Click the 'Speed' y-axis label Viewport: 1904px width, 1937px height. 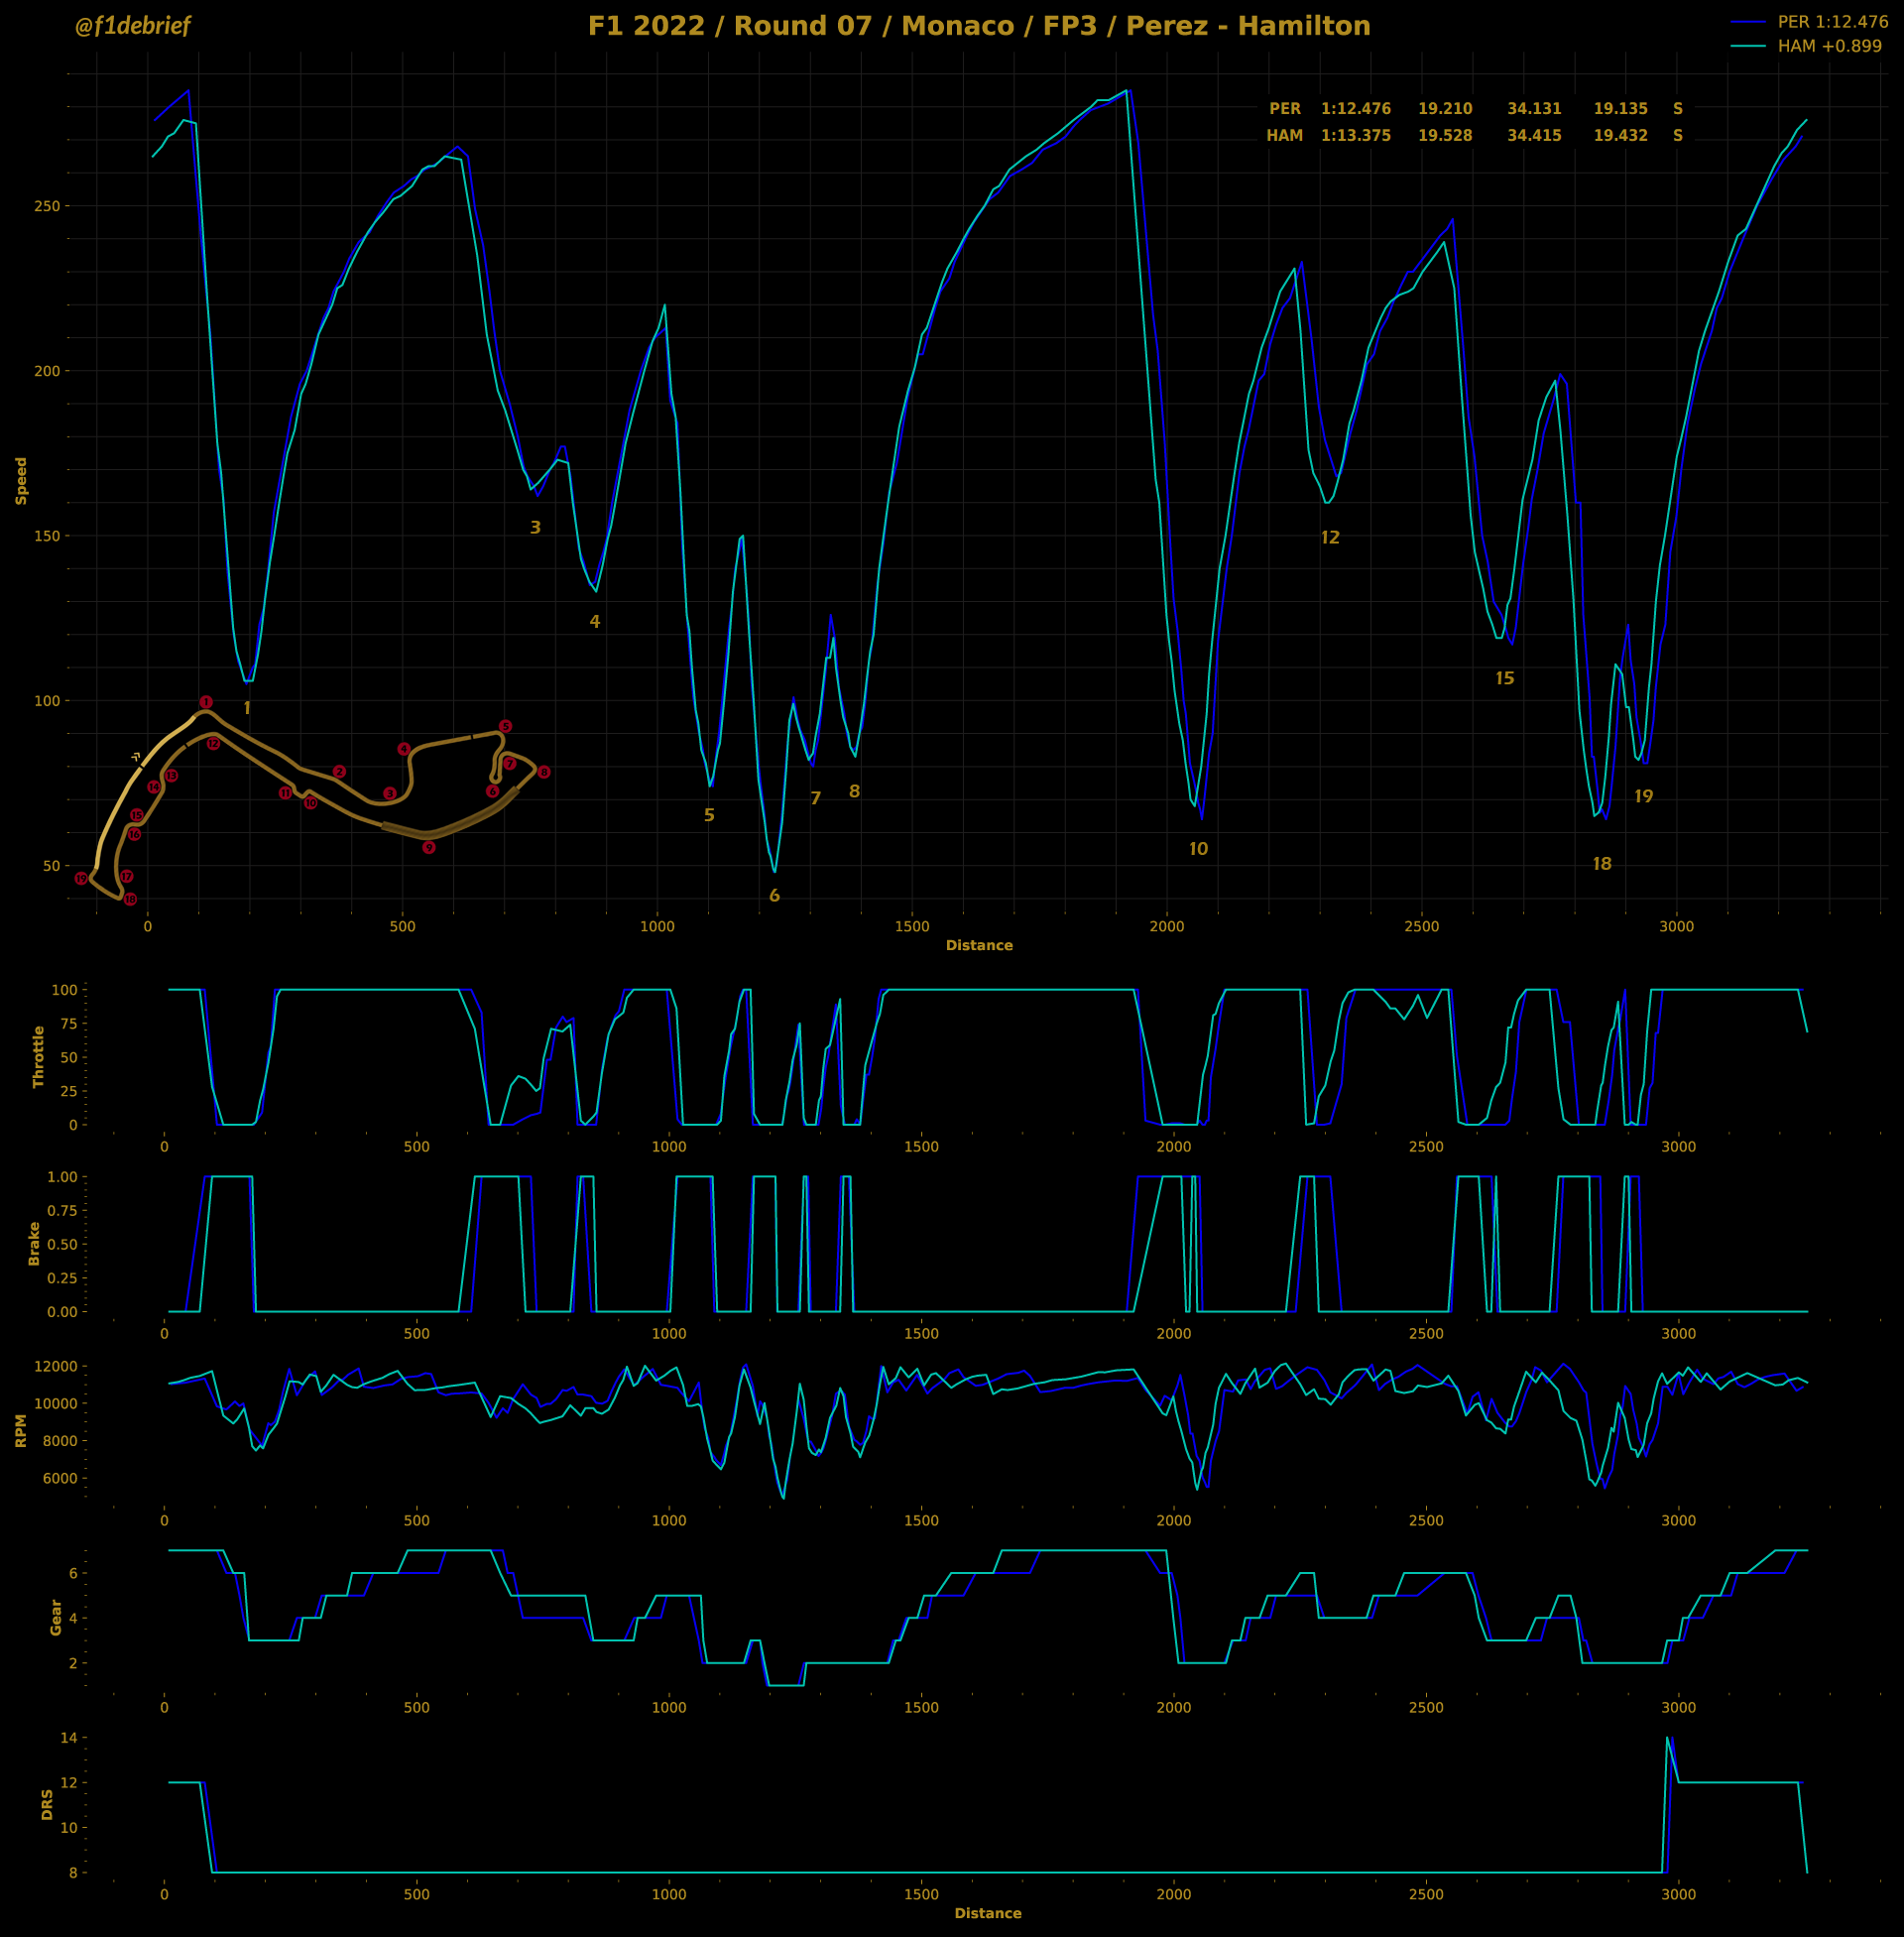(x=21, y=481)
